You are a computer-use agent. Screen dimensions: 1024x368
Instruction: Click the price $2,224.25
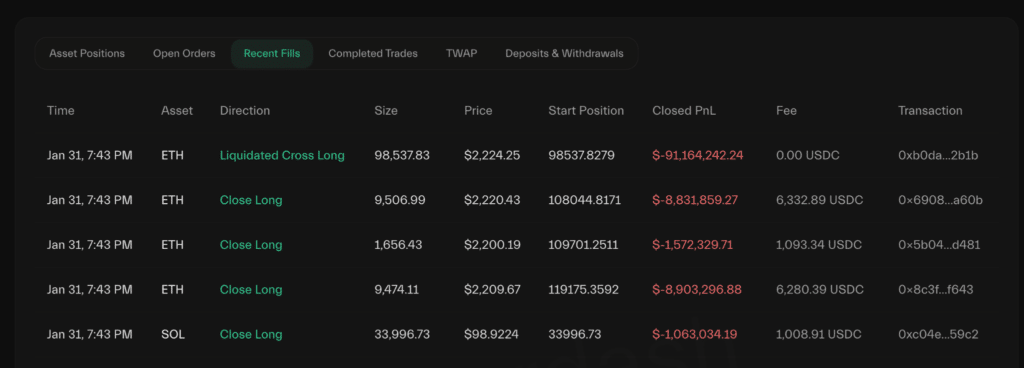click(492, 156)
